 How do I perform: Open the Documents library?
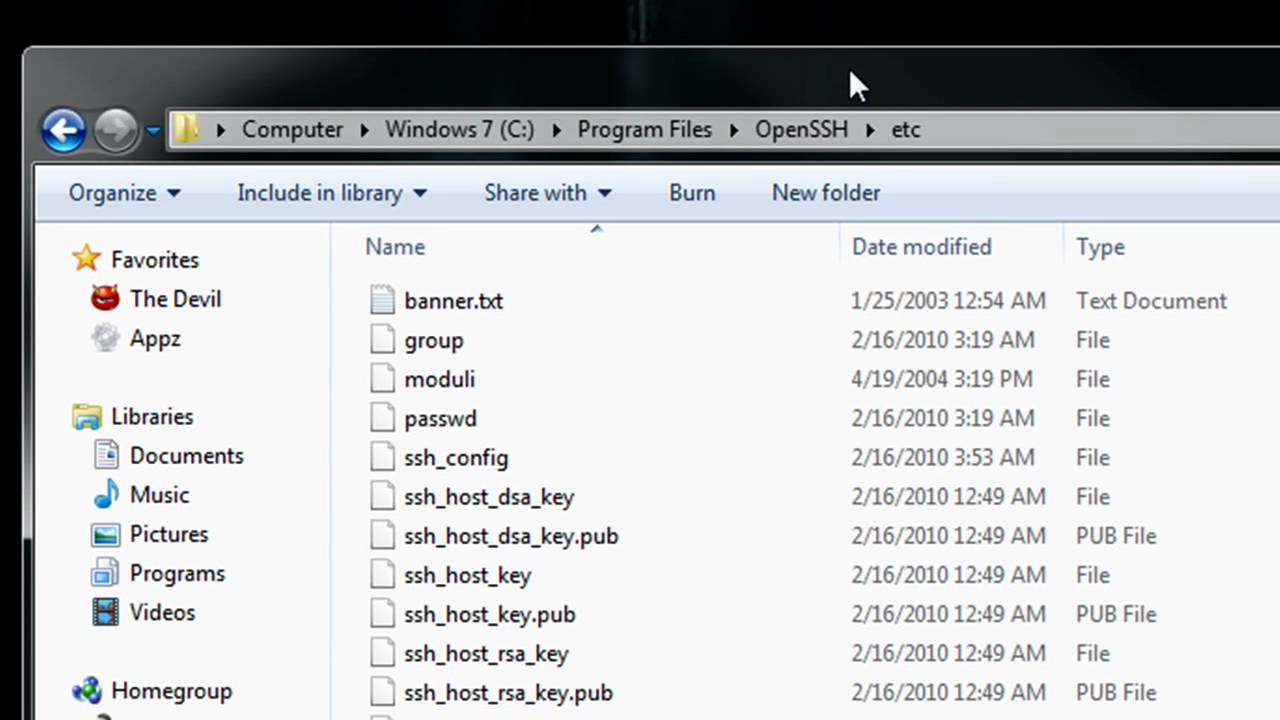(x=187, y=455)
